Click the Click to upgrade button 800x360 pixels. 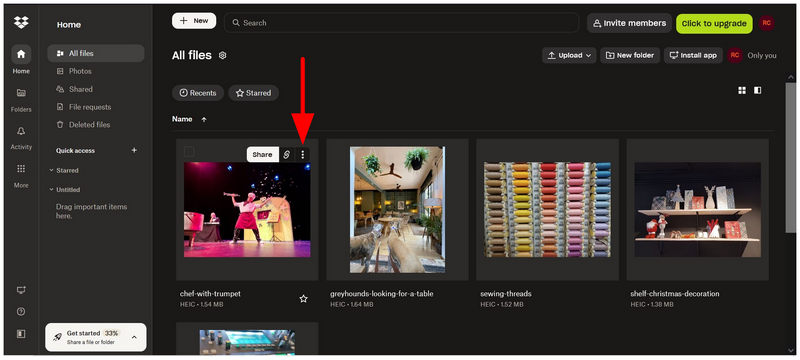point(714,23)
